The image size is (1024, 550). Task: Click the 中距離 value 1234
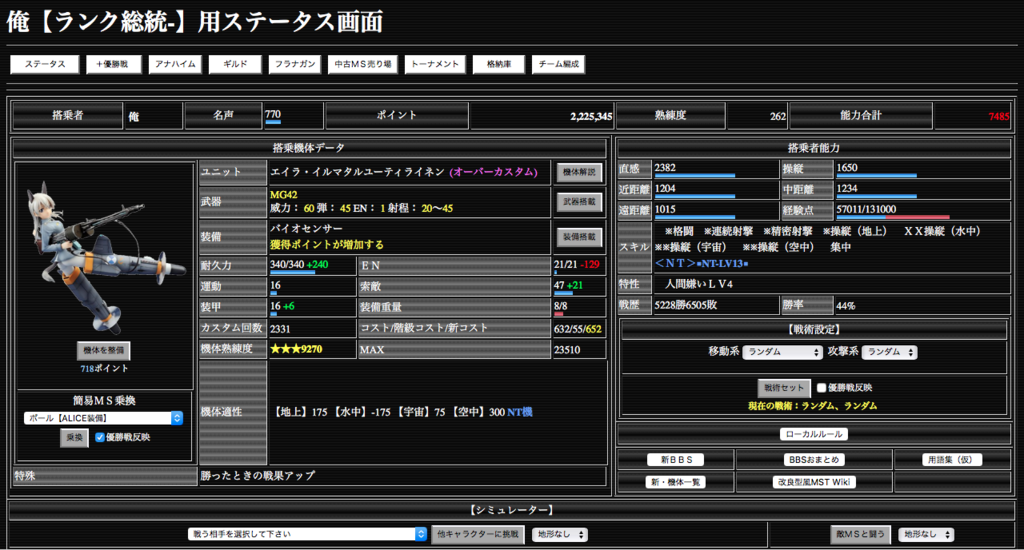(847, 189)
